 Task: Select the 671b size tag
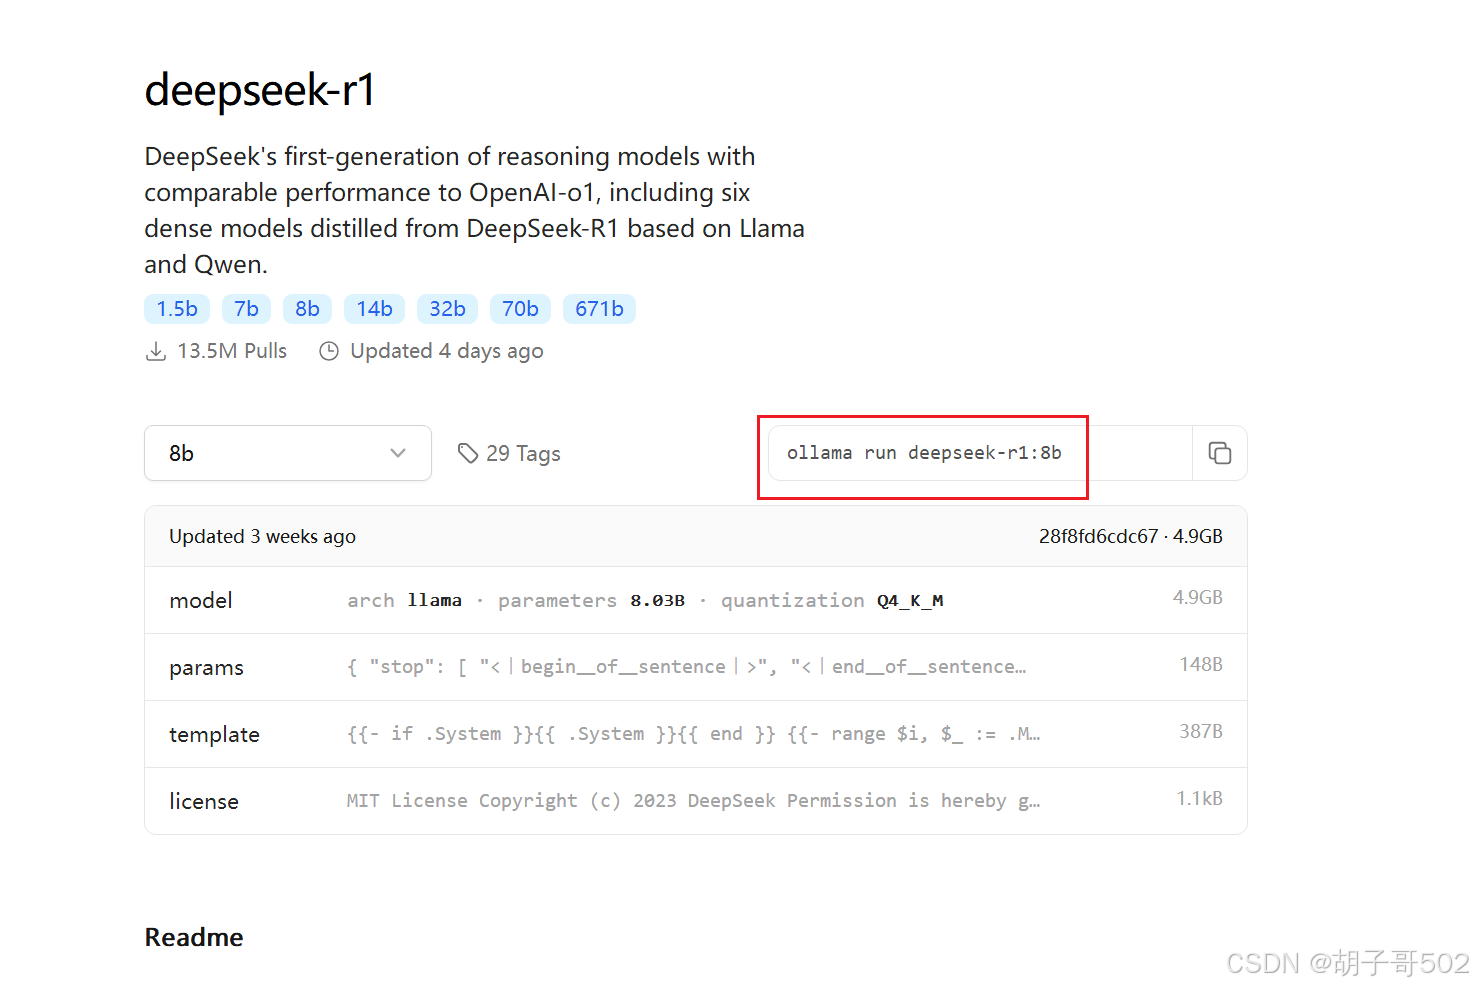tap(599, 309)
